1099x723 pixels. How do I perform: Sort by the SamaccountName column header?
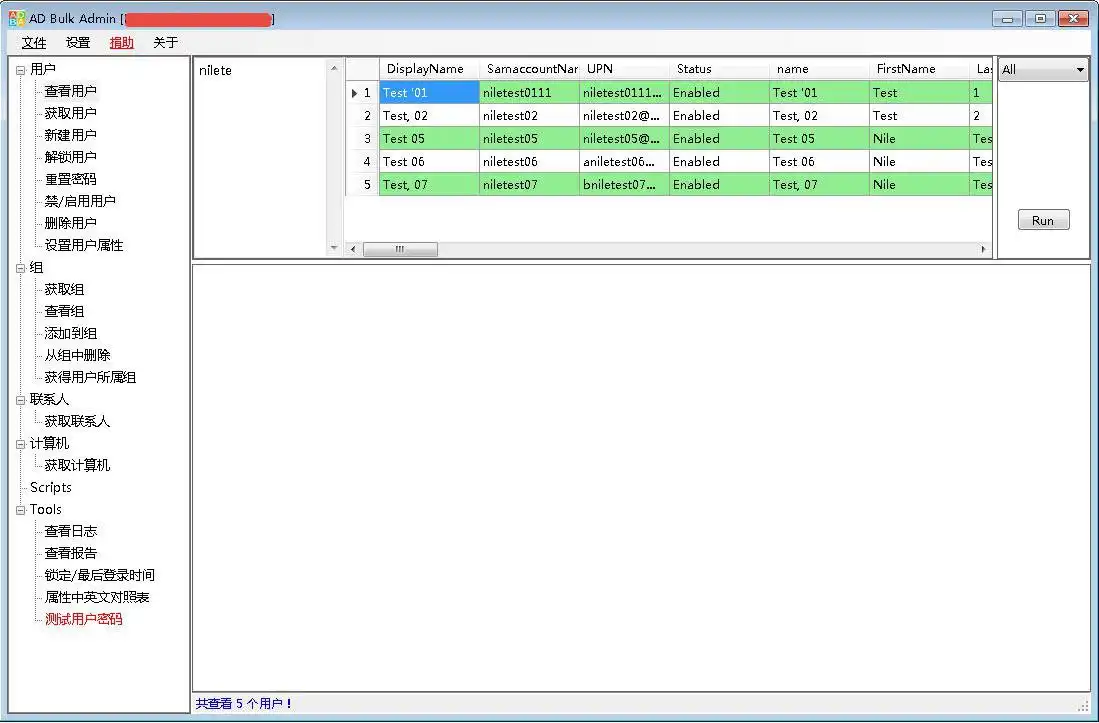click(x=529, y=69)
